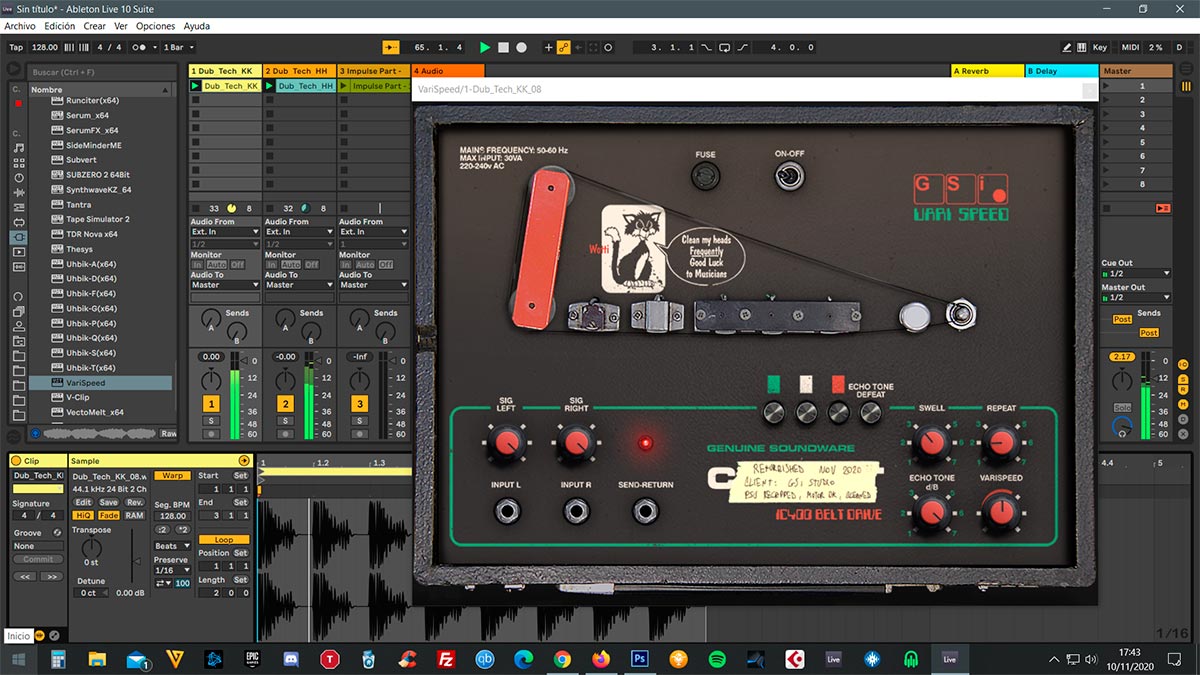1200x675 pixels.
Task: Launch the Dub_Tech_KK clip
Action: pyautogui.click(x=196, y=86)
